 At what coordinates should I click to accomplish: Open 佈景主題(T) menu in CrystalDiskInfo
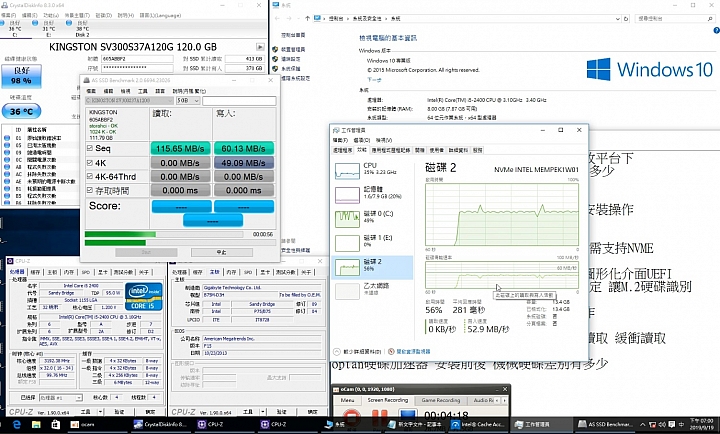click(x=77, y=15)
